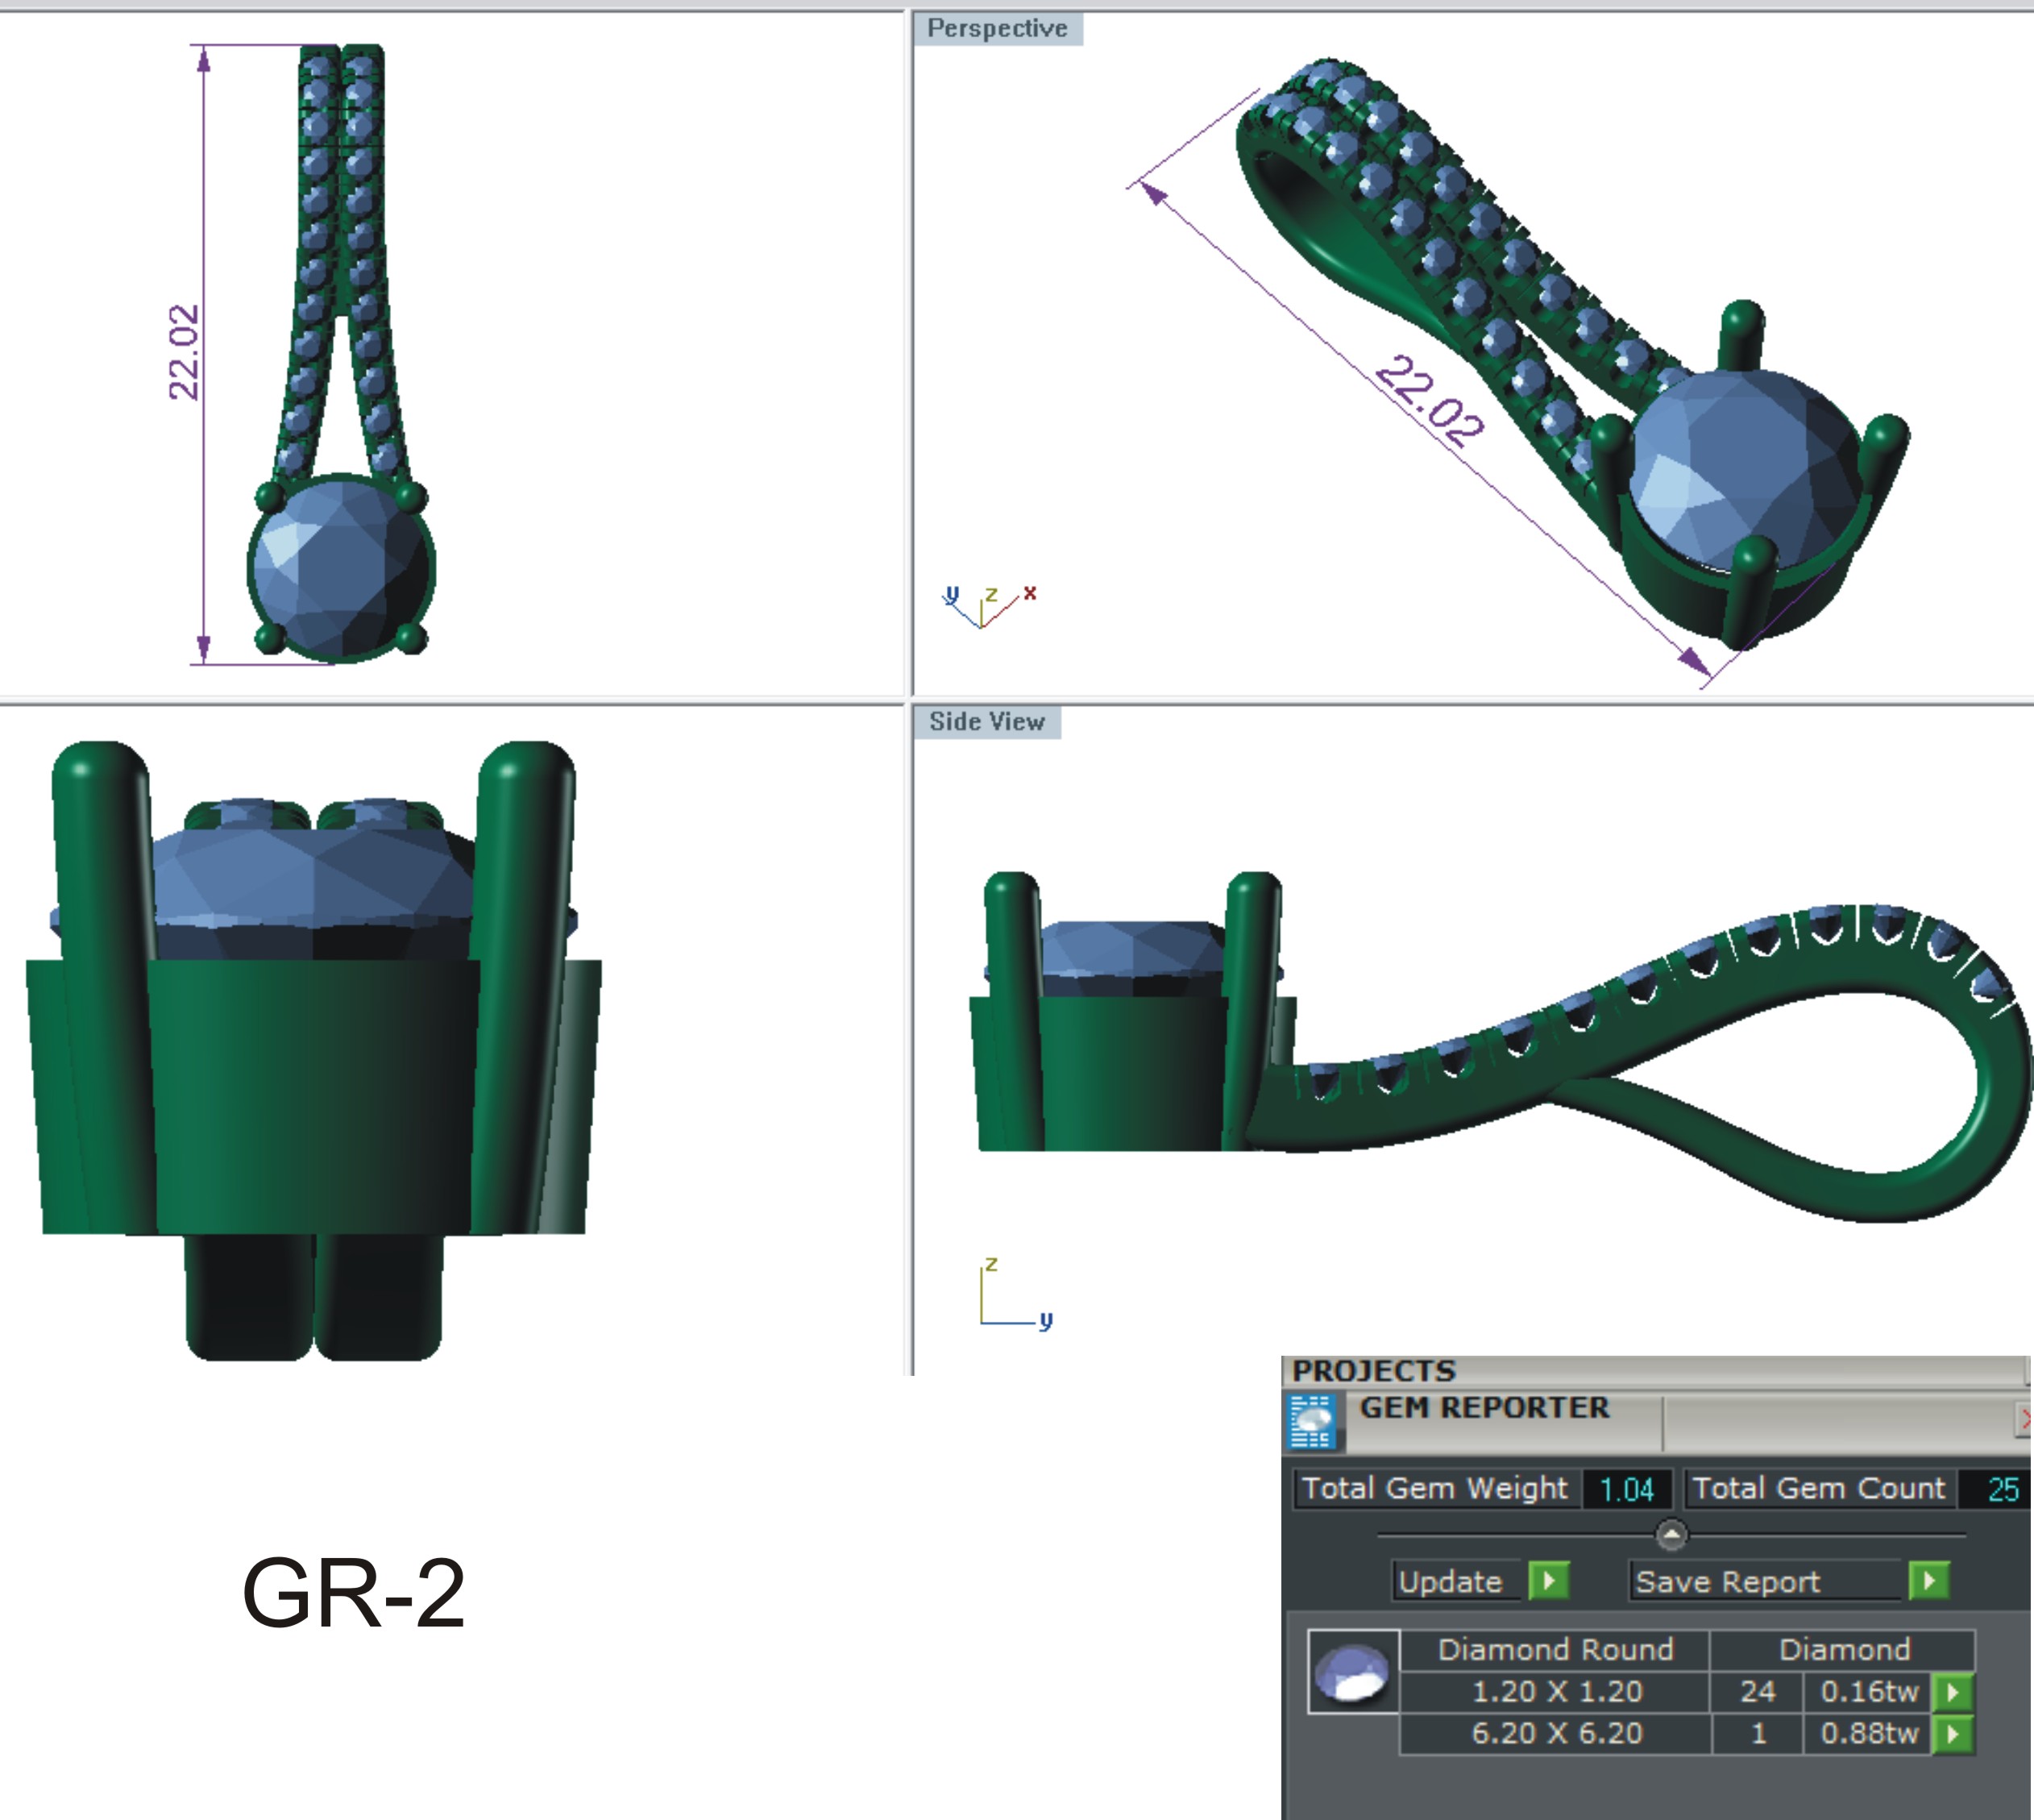Click the green arrow for the 0.88tw row
The image size is (2034, 1820).
(x=1953, y=1734)
